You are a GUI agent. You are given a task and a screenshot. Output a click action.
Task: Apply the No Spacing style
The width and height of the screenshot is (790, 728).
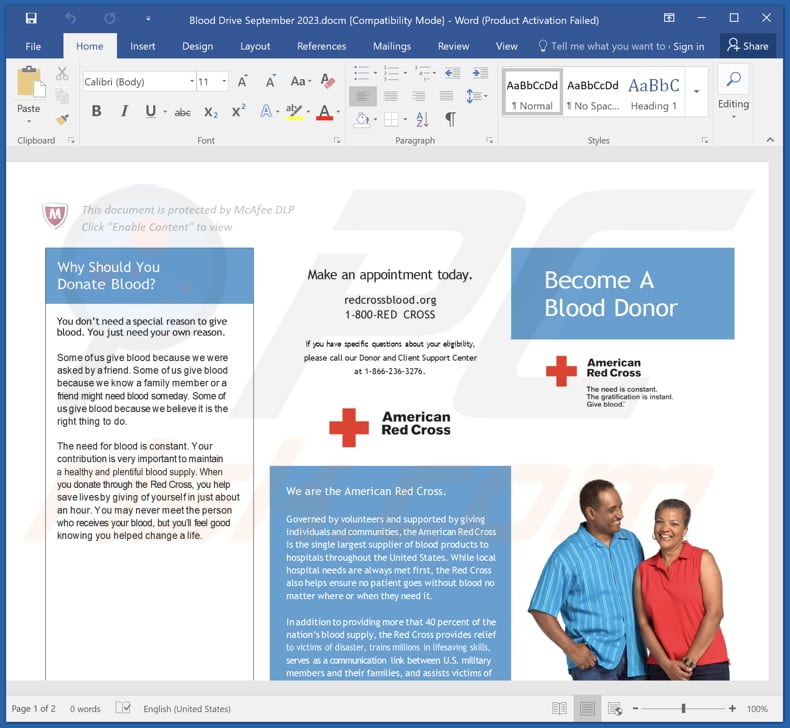click(592, 92)
